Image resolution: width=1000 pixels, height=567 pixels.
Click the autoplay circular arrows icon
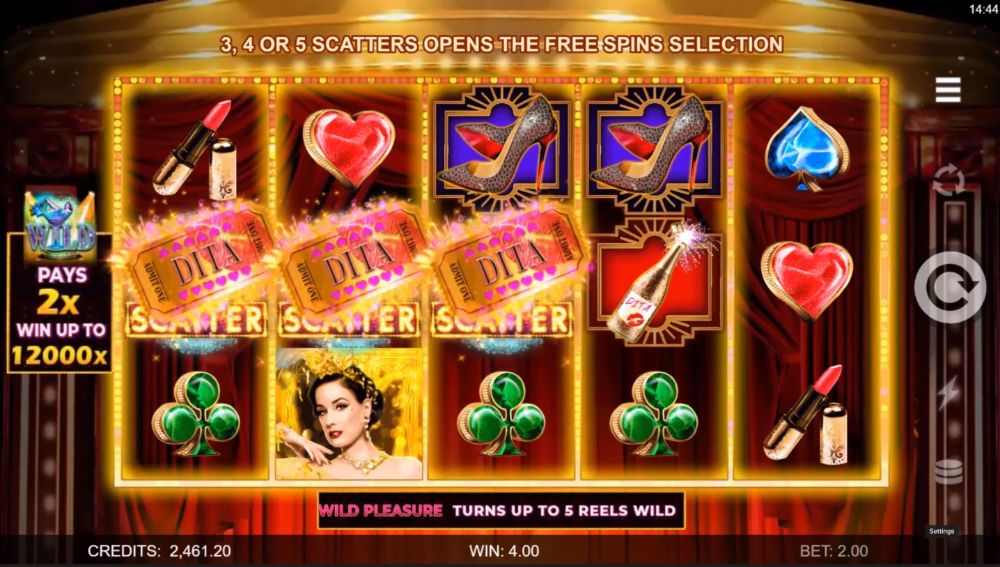point(949,179)
